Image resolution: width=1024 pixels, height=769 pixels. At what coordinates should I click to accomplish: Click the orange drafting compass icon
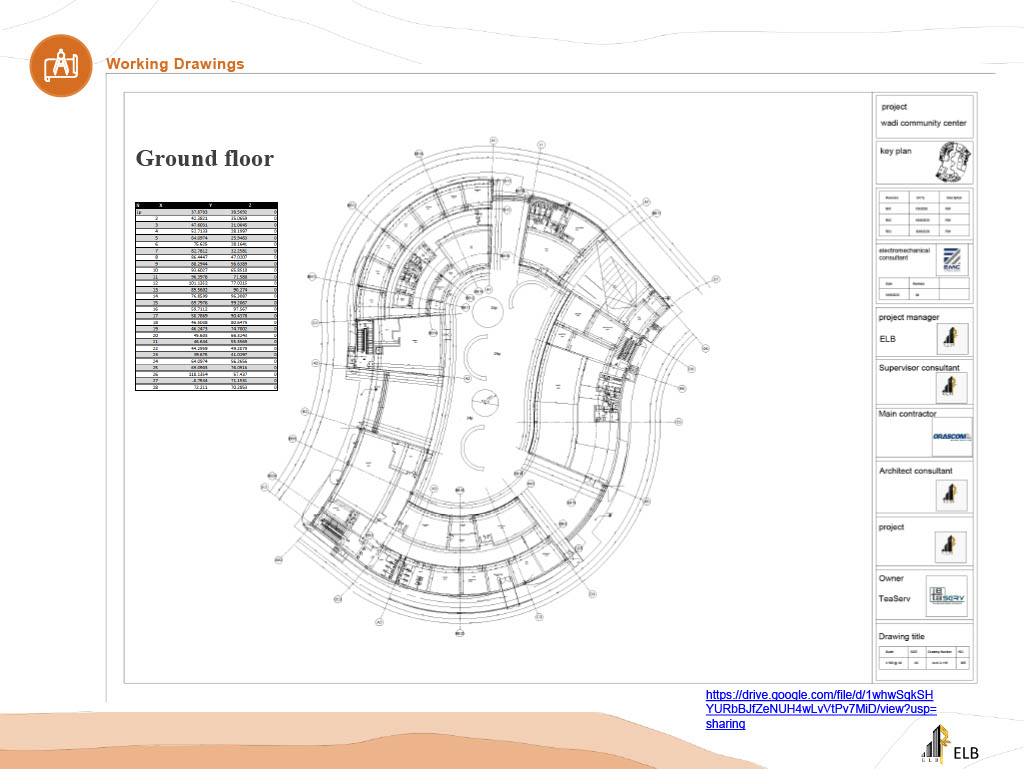61,65
